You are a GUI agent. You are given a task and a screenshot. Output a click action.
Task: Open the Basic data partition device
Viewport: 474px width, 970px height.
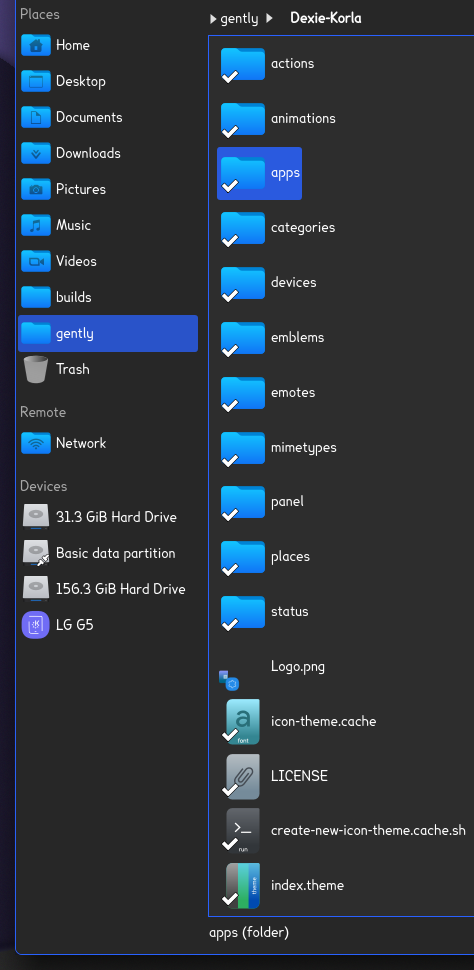click(x=108, y=553)
